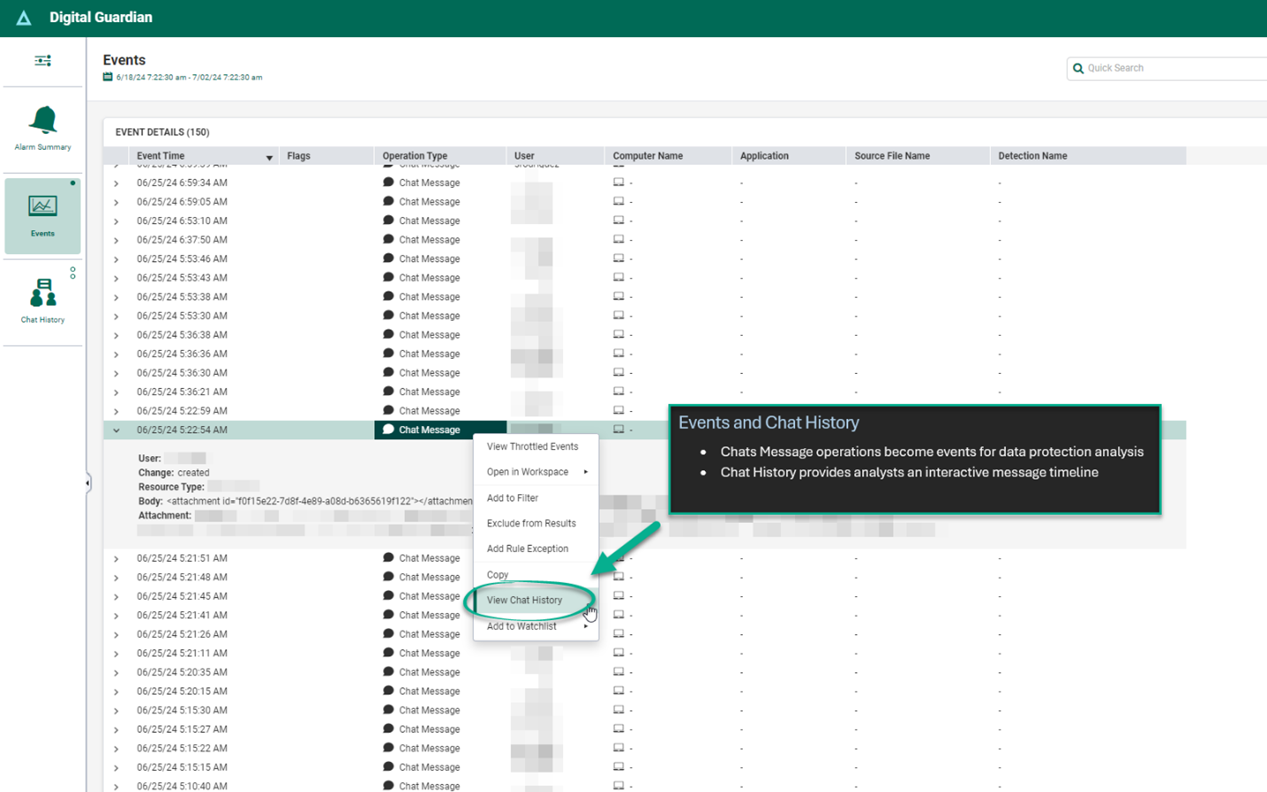
Task: Select the 06/25/24 5:22:59 AM timestamp
Action: click(182, 411)
